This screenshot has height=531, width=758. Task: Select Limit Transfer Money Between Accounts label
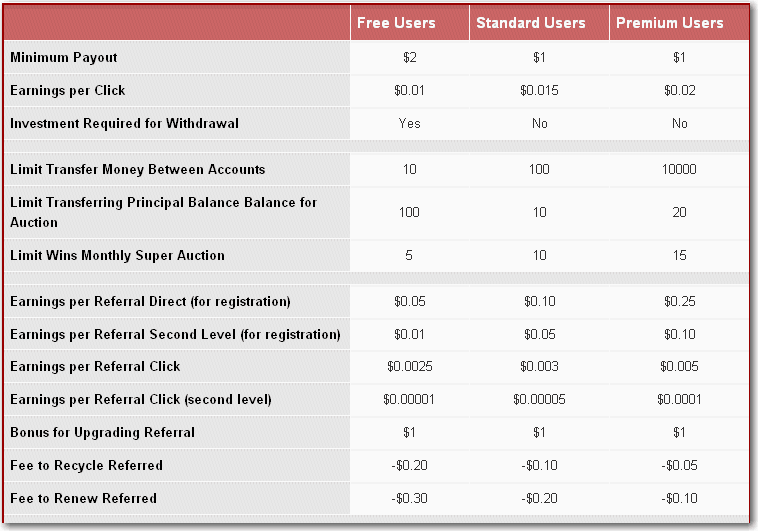(138, 169)
